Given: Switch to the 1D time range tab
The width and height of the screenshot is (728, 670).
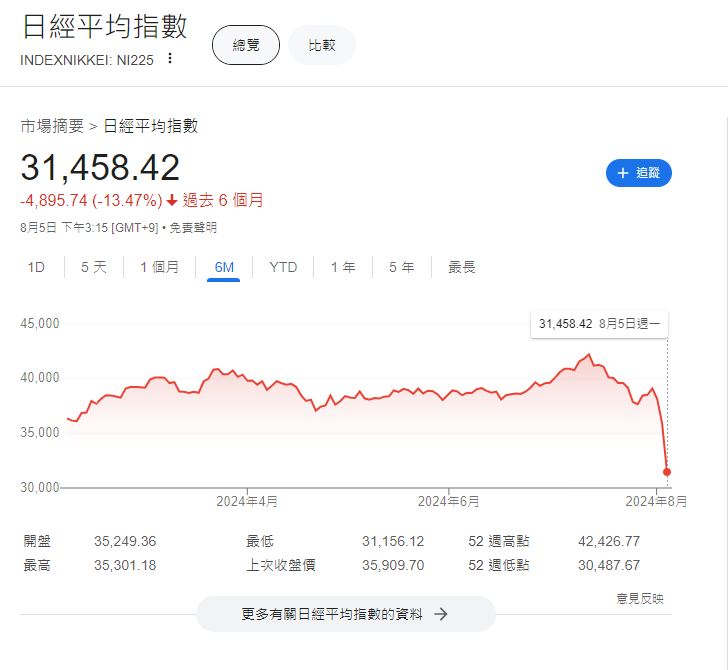Looking at the screenshot, I should [x=36, y=267].
